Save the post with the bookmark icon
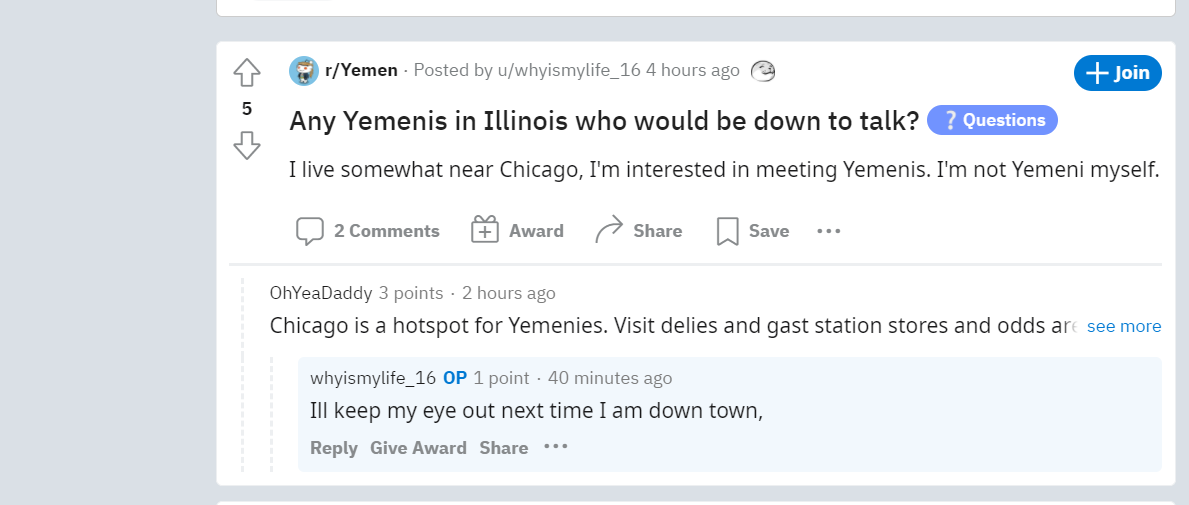This screenshot has height=505, width=1189. coord(728,231)
